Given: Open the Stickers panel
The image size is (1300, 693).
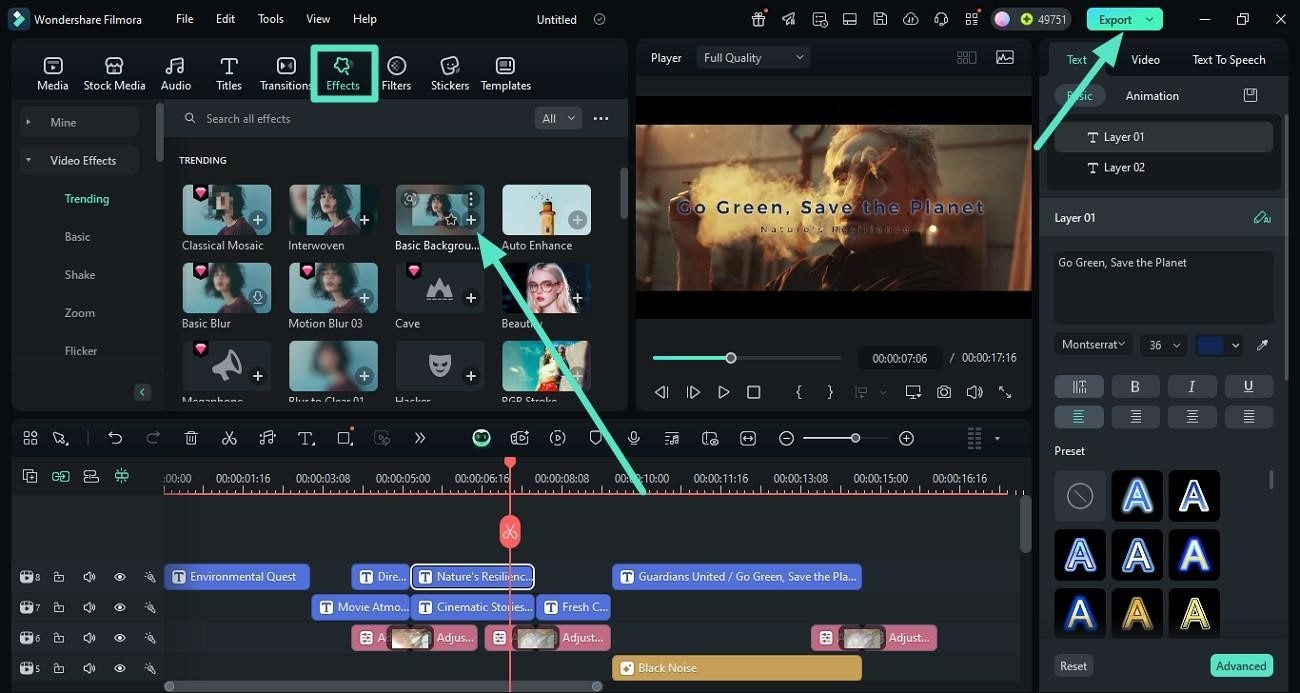Looking at the screenshot, I should pyautogui.click(x=450, y=74).
